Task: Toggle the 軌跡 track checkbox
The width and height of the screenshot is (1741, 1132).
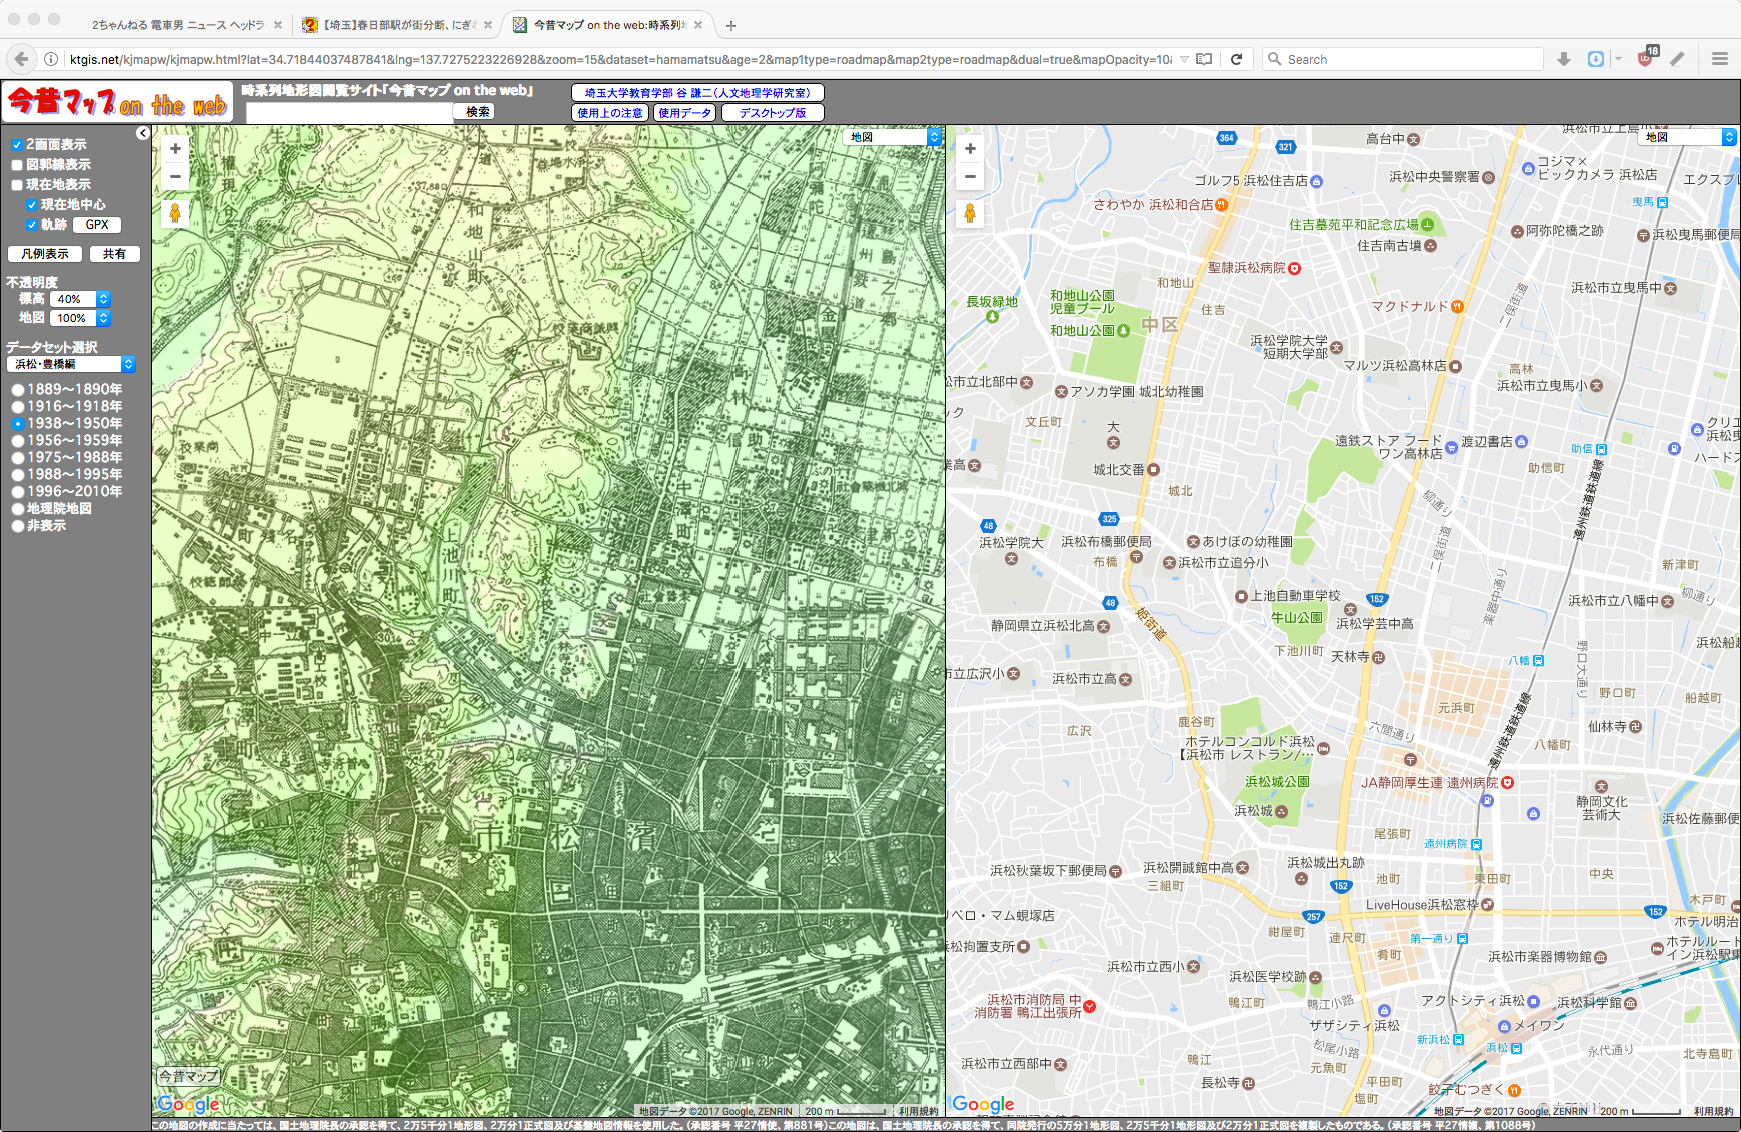Action: (x=32, y=225)
